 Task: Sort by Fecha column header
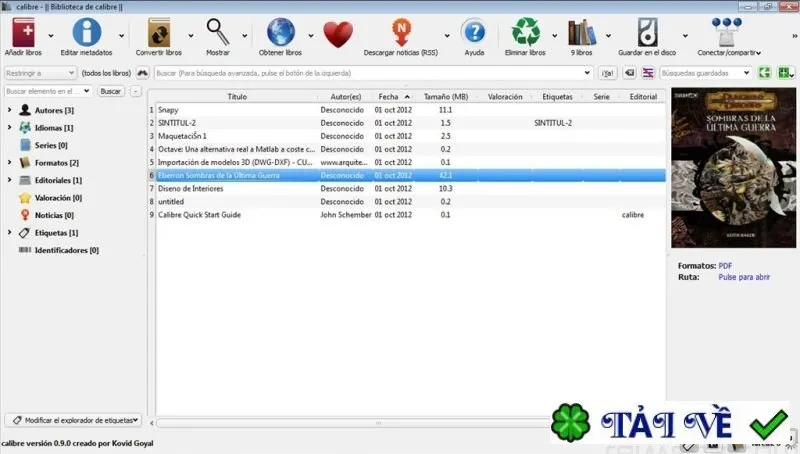point(393,96)
